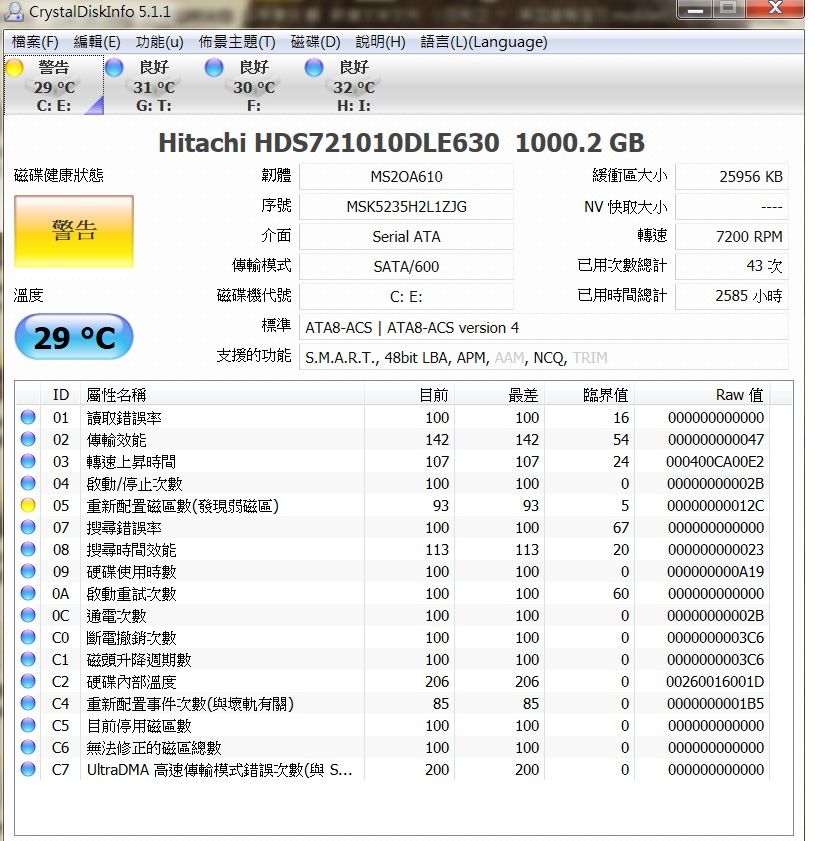Screen dimensions: 815x841
Task: Select the C: E: disk tab with warning
Action: tap(54, 85)
